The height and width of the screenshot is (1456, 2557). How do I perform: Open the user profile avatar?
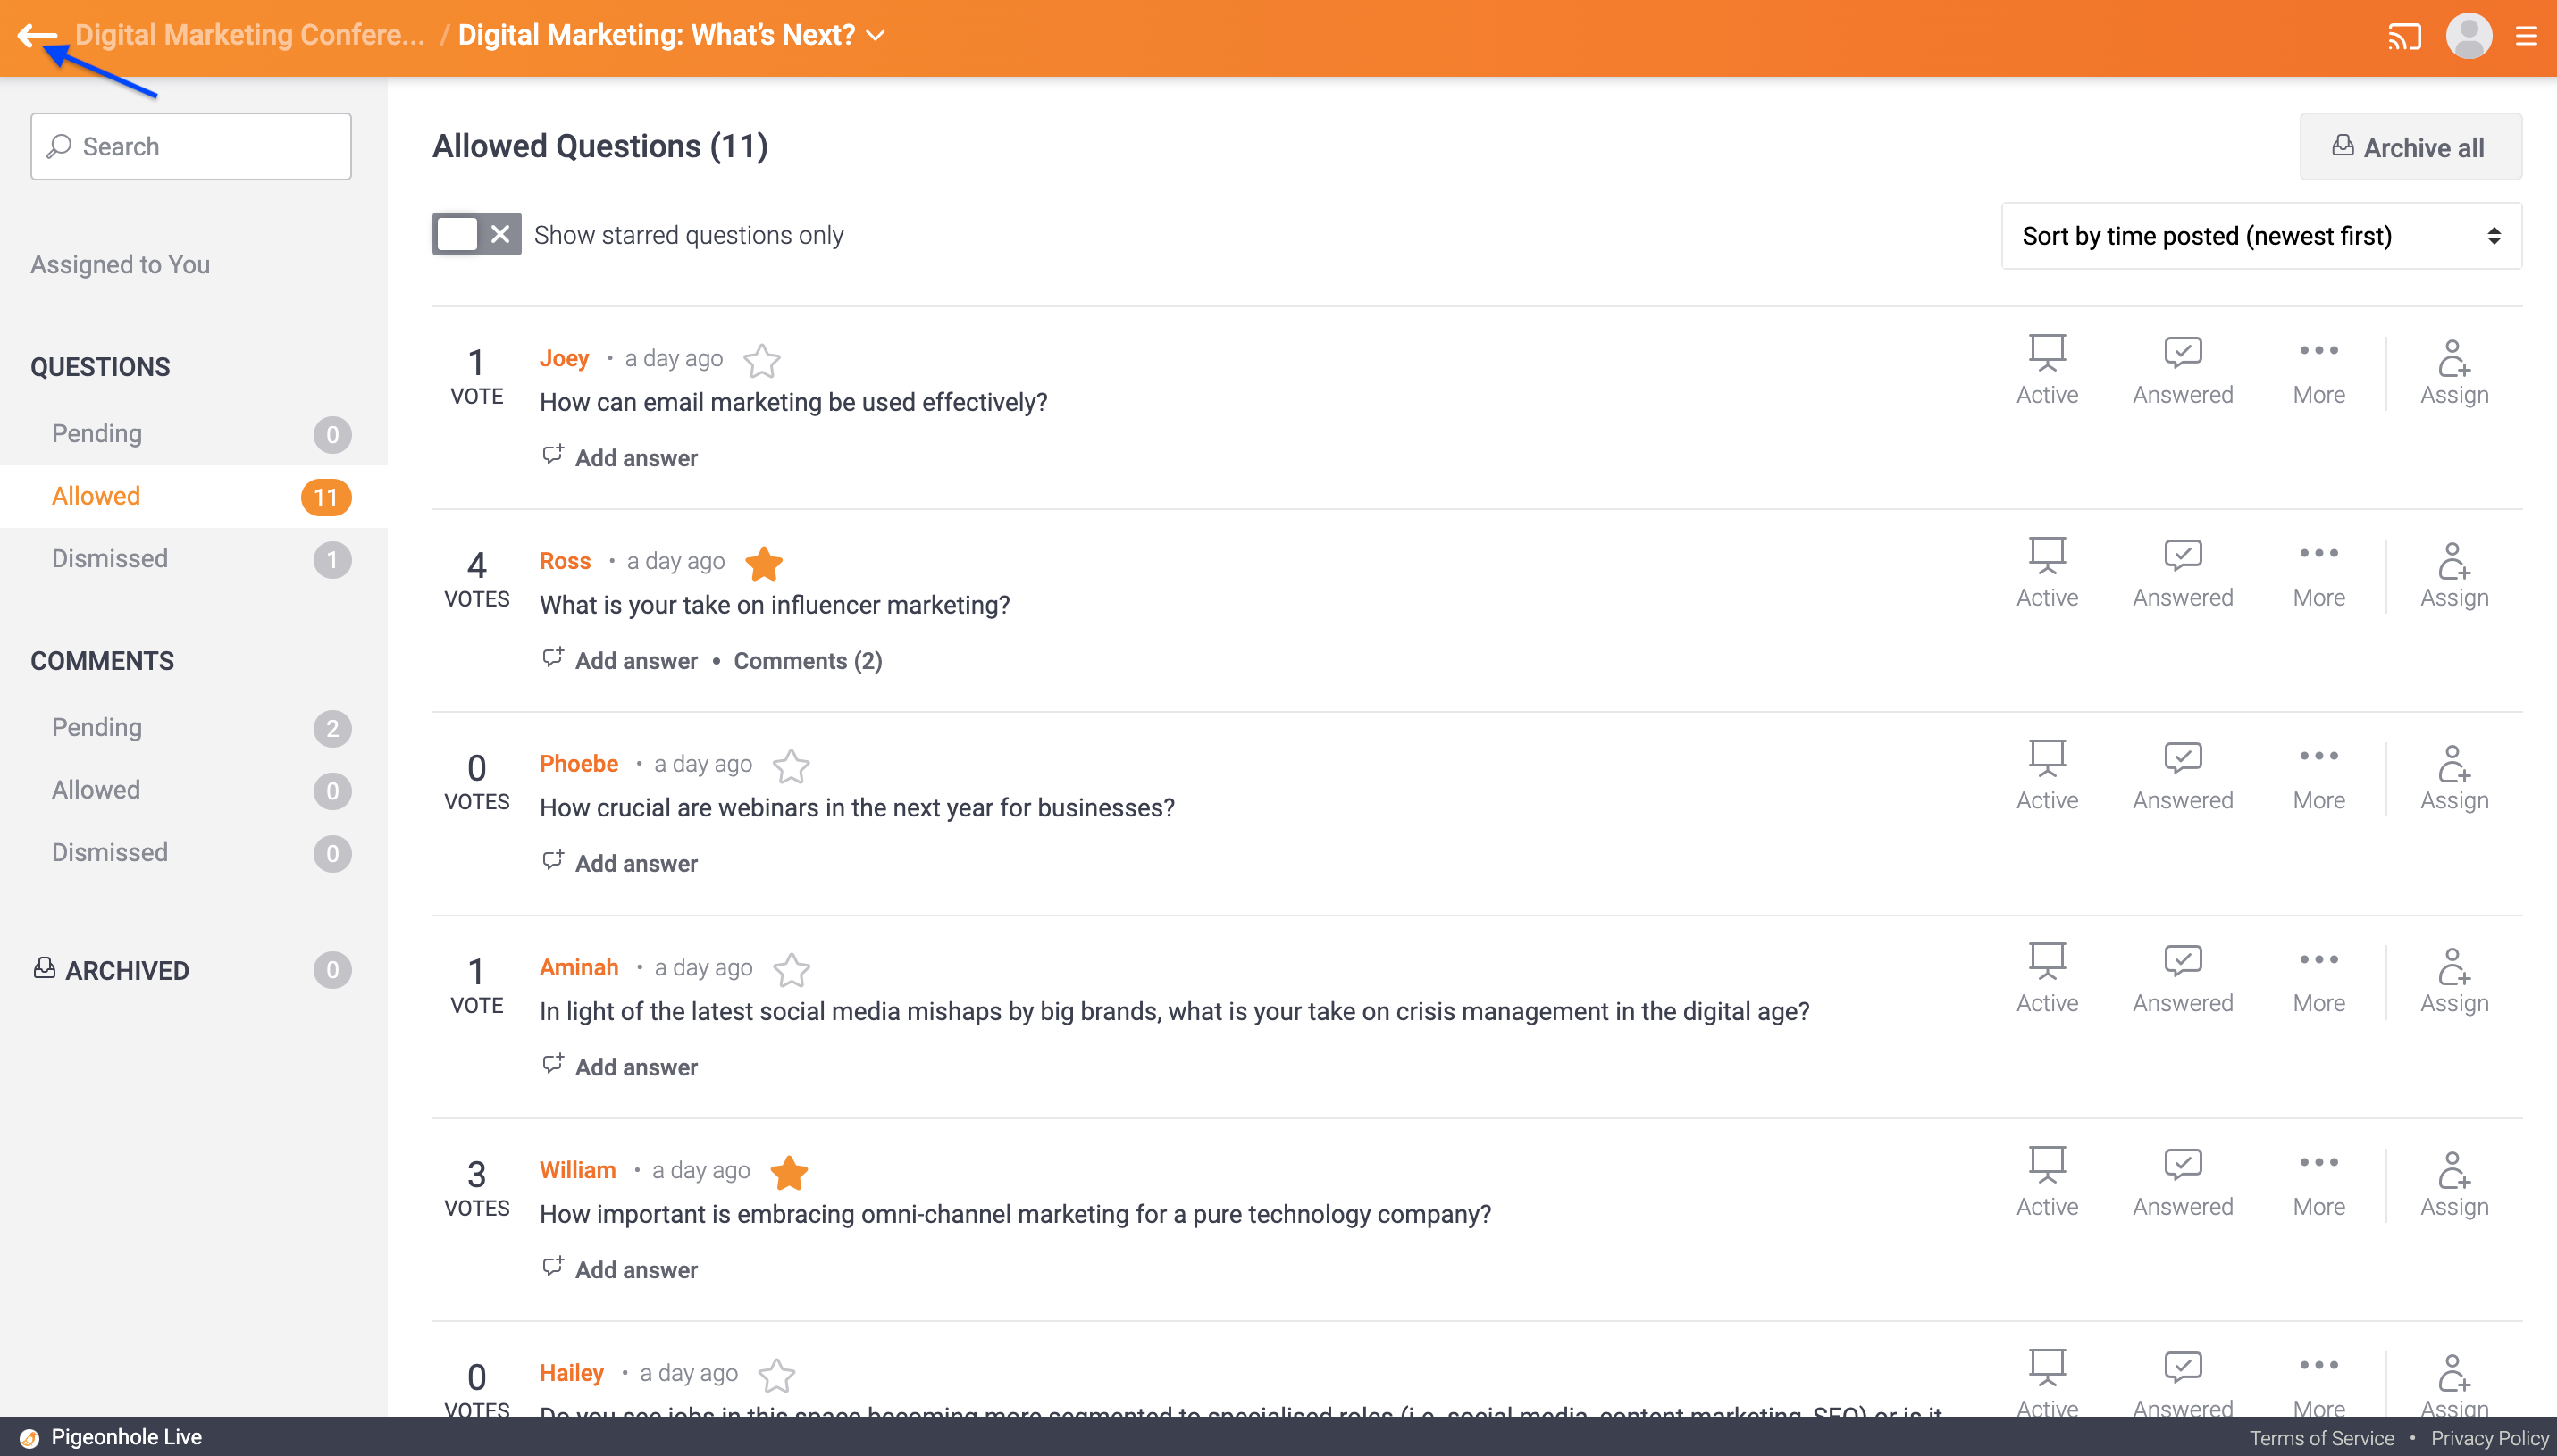click(x=2468, y=36)
